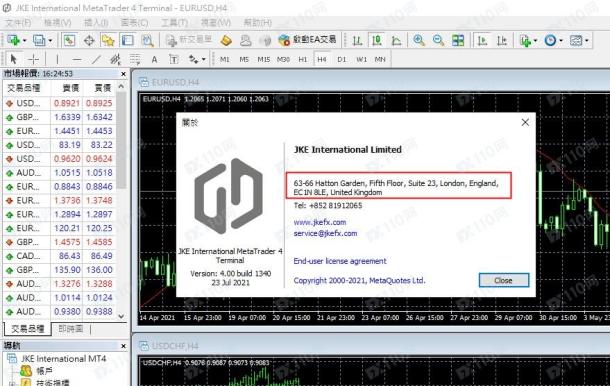The image size is (610, 386).
Task: Open the 圖表(C) menu
Action: tap(134, 23)
